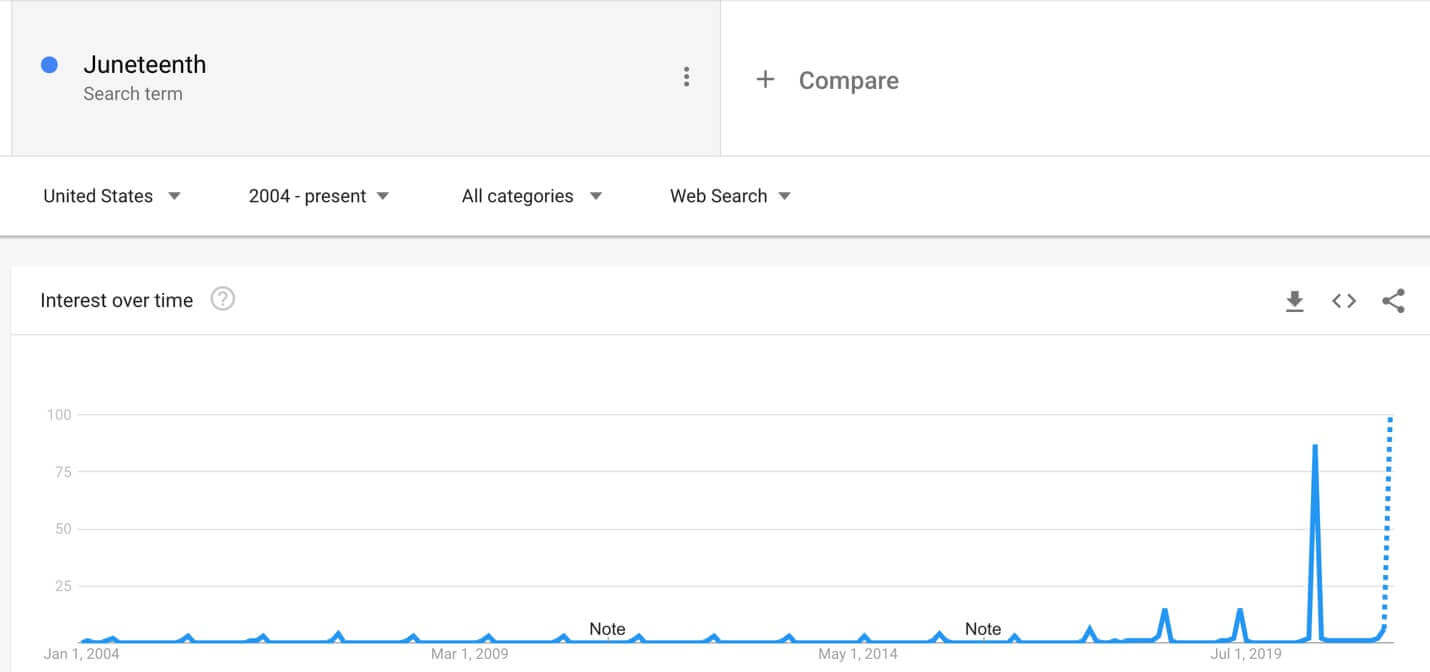Open the Juneteenth term three-dot menu
Screen dimensions: 1430x672
point(686,77)
